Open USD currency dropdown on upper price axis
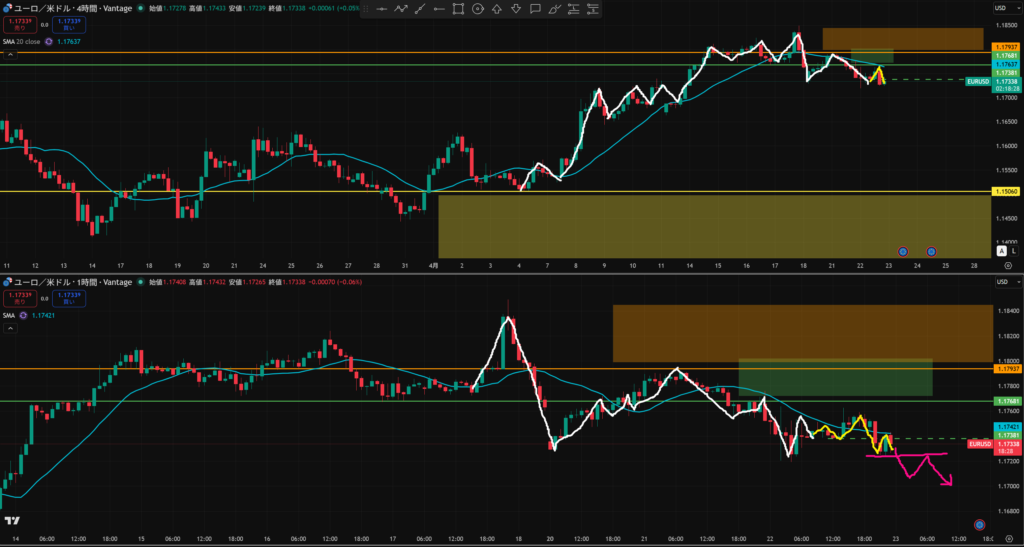This screenshot has height=547, width=1024. [x=1001, y=8]
